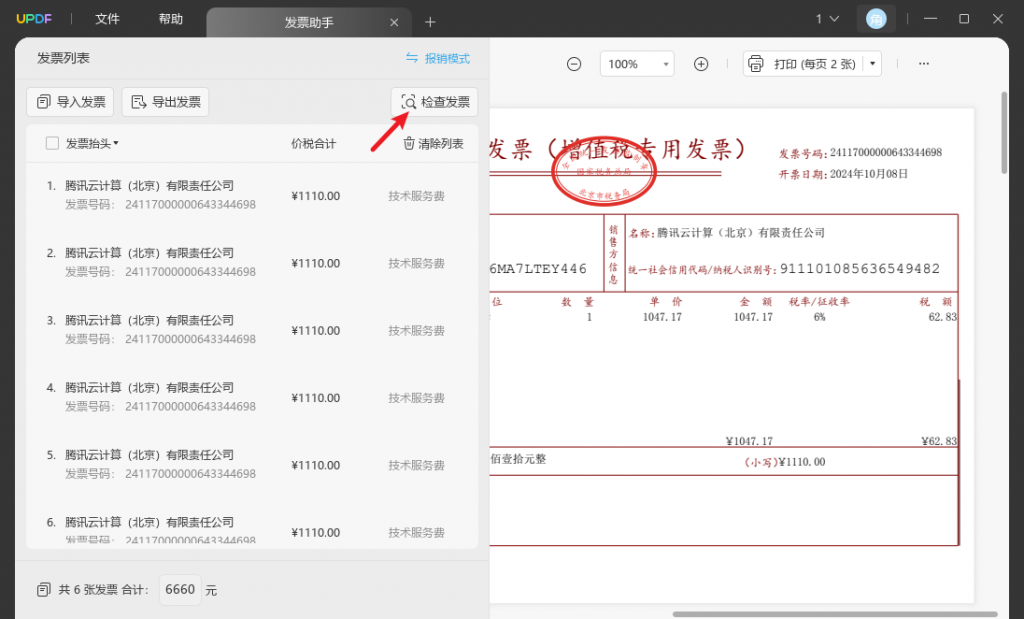Open the 帮助 menu
The image size is (1024, 619).
pyautogui.click(x=170, y=19)
